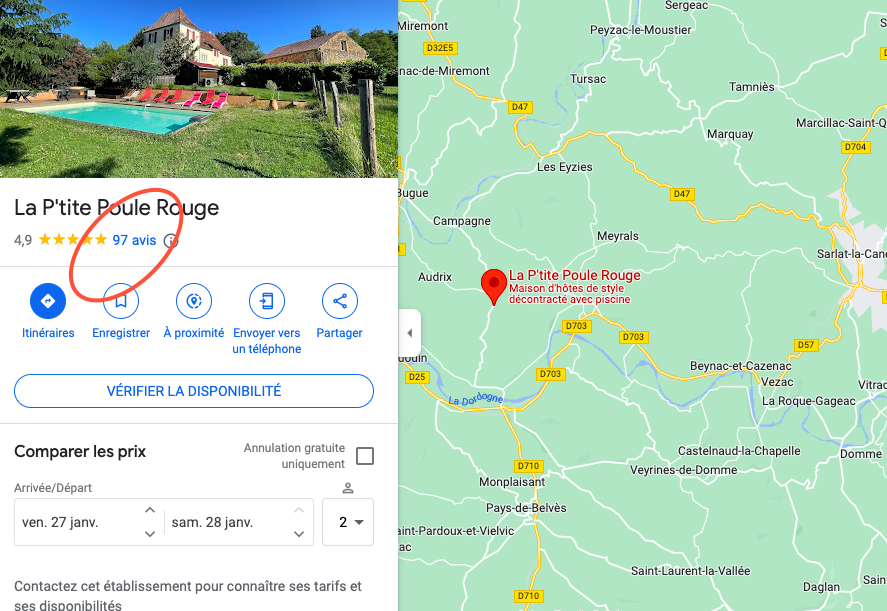Screen dimensions: 887x611
Task: Click the info icon beside 97 avis
Action: click(x=171, y=241)
